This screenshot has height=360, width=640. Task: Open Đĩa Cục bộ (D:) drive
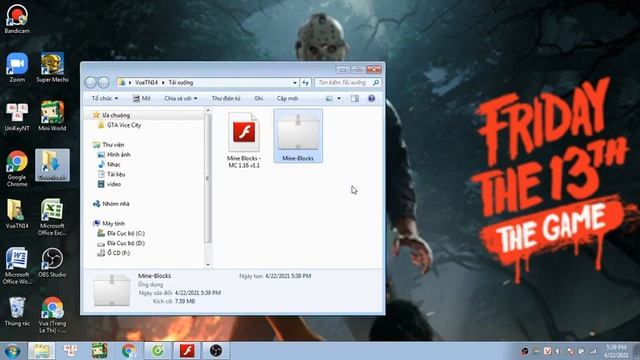pyautogui.click(x=126, y=243)
